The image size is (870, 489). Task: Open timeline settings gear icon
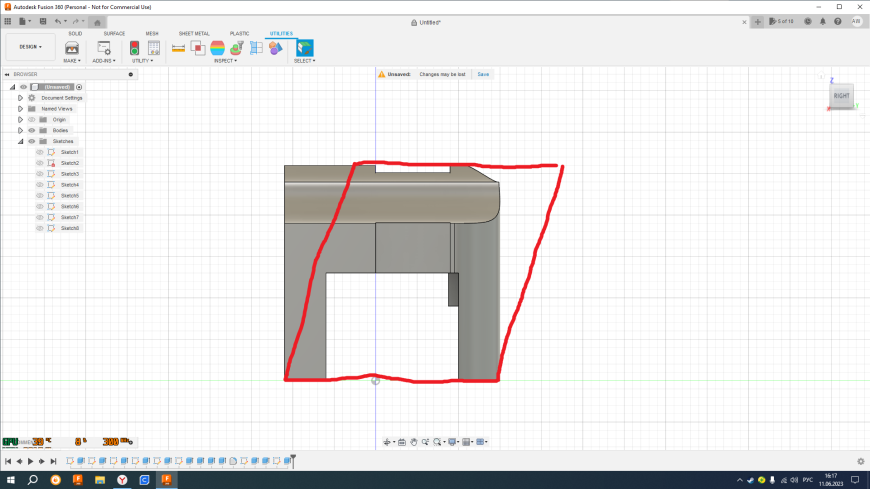tap(861, 461)
